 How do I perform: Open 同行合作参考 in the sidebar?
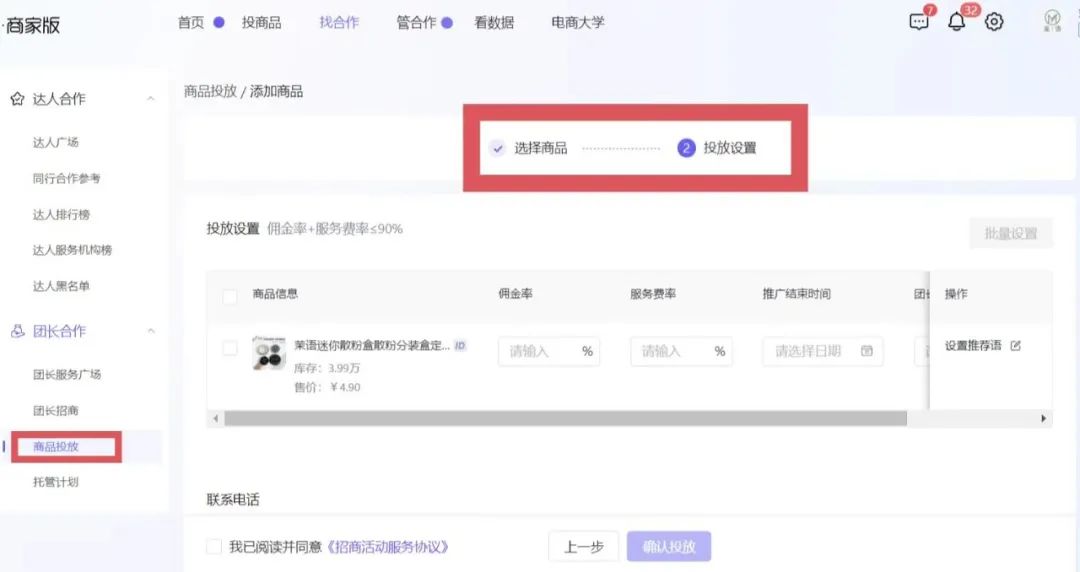pyautogui.click(x=67, y=178)
